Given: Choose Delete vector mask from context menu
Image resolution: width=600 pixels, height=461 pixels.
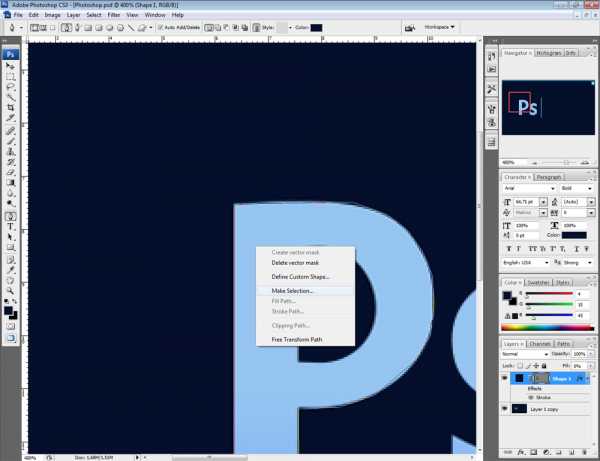Looking at the screenshot, I should coord(305,263).
